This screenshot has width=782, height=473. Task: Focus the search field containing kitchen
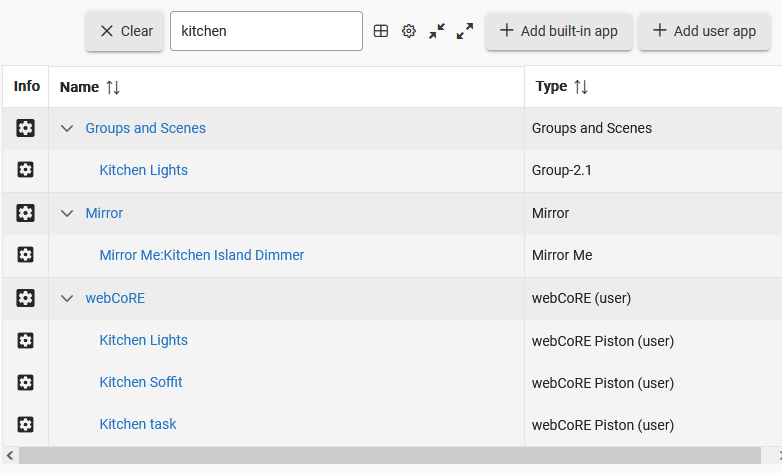(x=266, y=31)
